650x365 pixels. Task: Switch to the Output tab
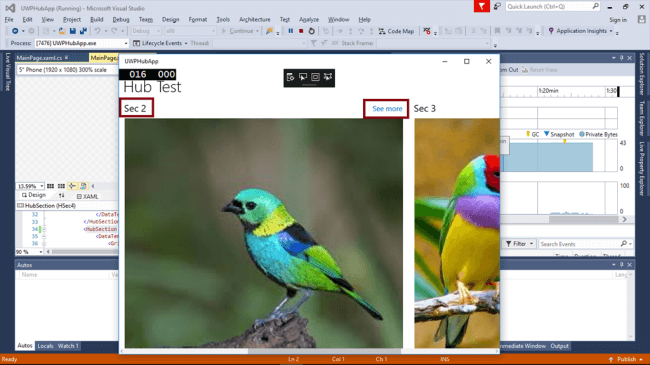559,346
